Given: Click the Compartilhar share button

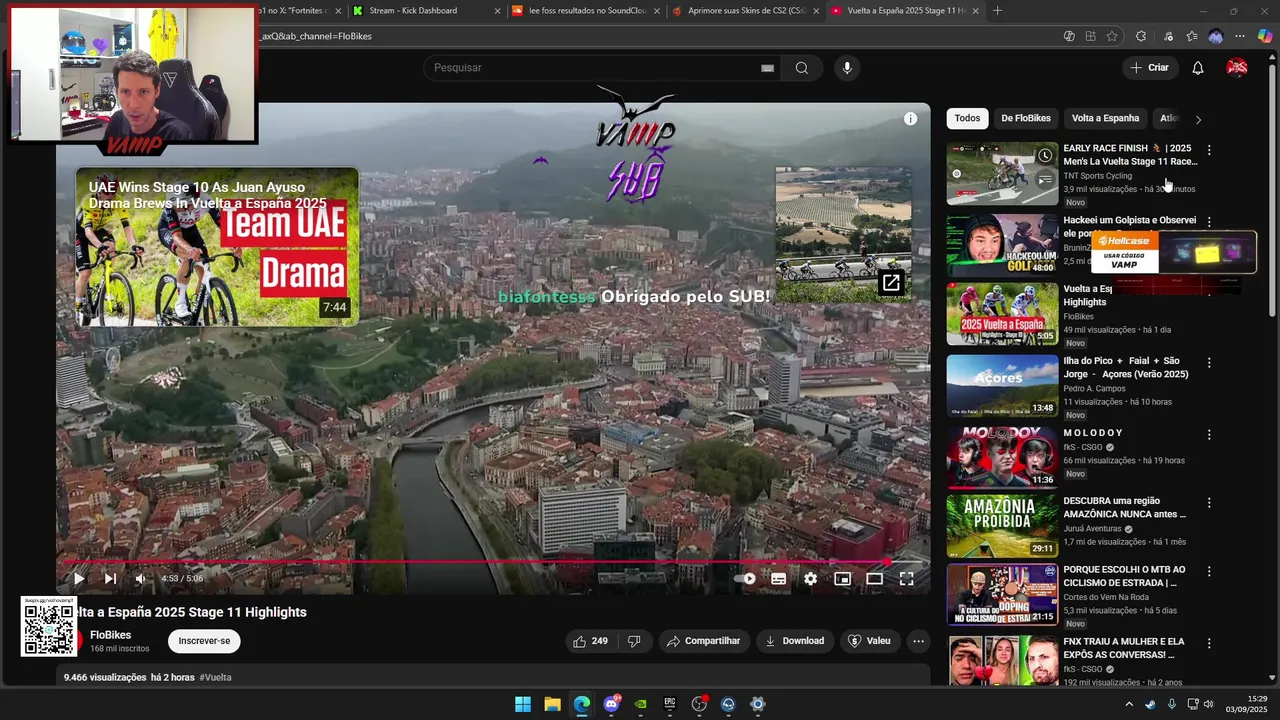Looking at the screenshot, I should click(703, 641).
